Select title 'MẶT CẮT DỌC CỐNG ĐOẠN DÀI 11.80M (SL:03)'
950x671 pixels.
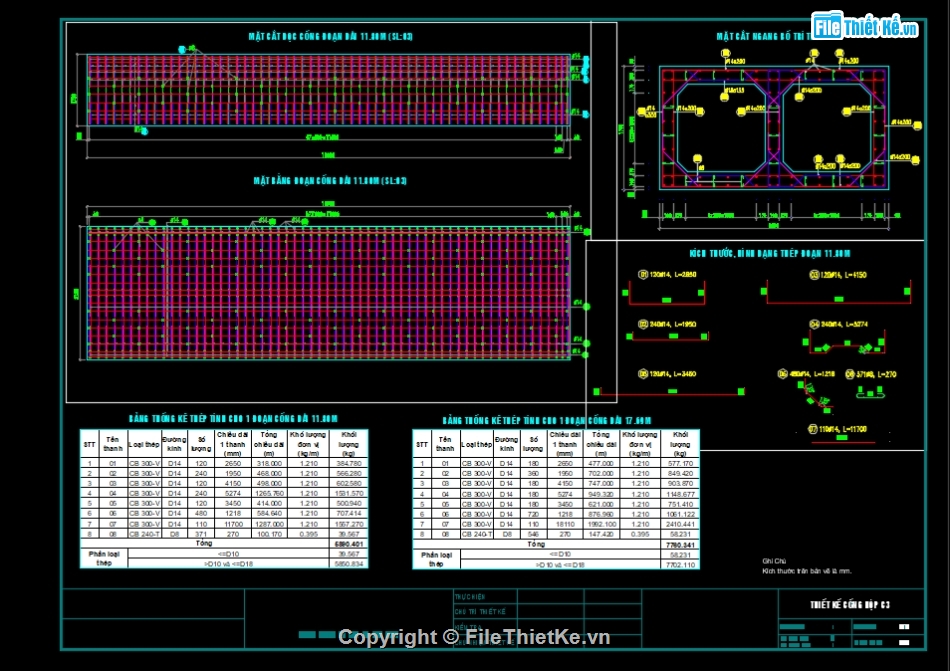pos(331,36)
